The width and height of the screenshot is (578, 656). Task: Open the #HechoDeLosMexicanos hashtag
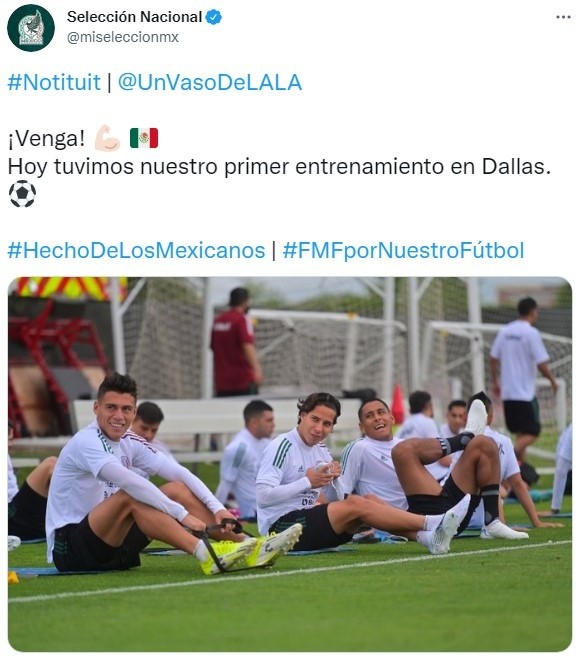(x=136, y=251)
